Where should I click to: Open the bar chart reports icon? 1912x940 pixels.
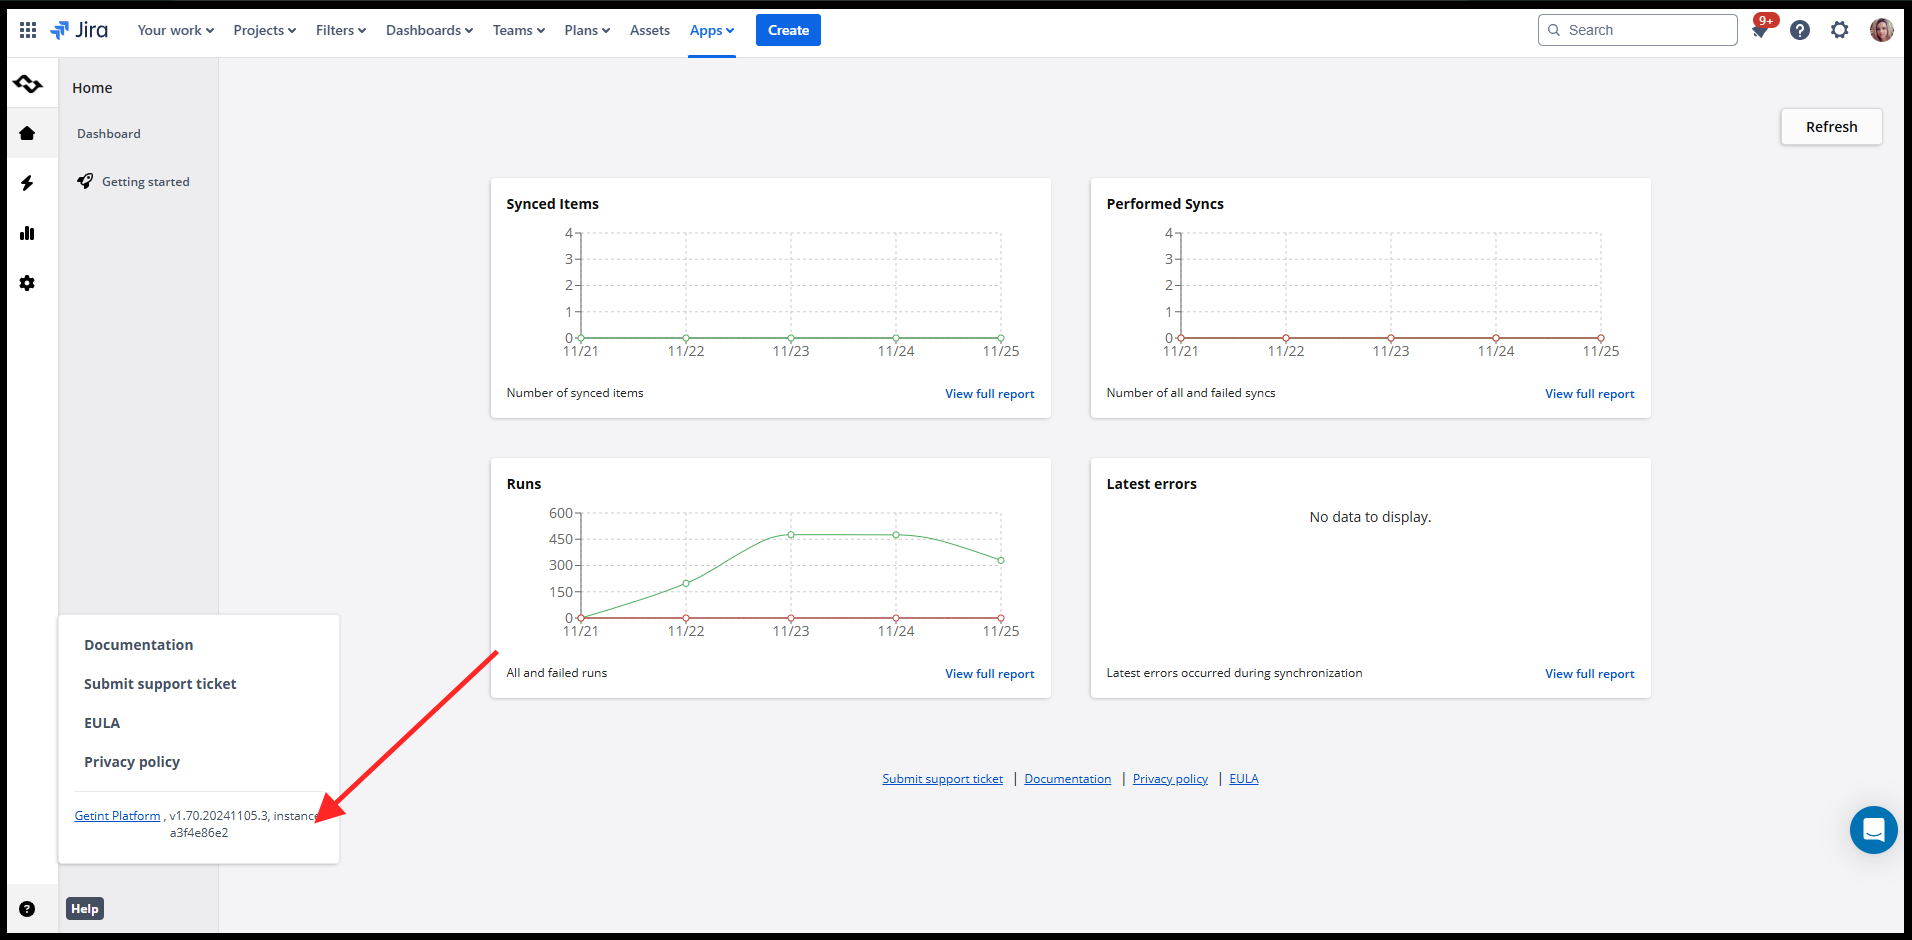[27, 233]
